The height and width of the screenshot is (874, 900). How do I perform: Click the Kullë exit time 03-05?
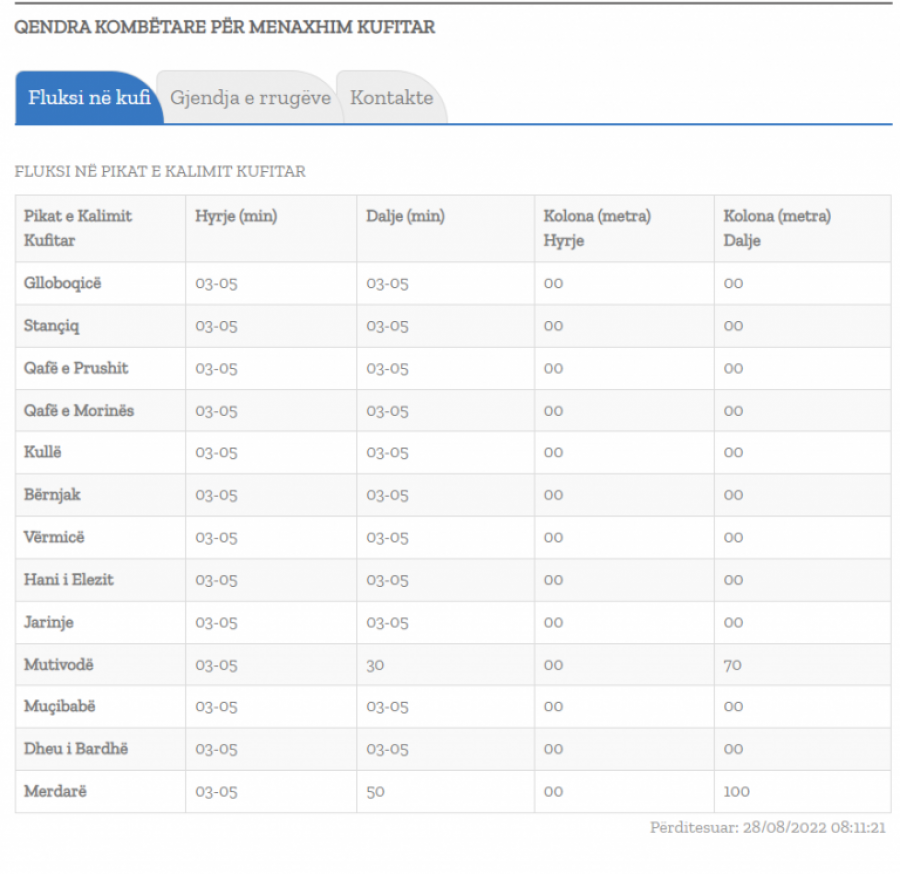[387, 453]
